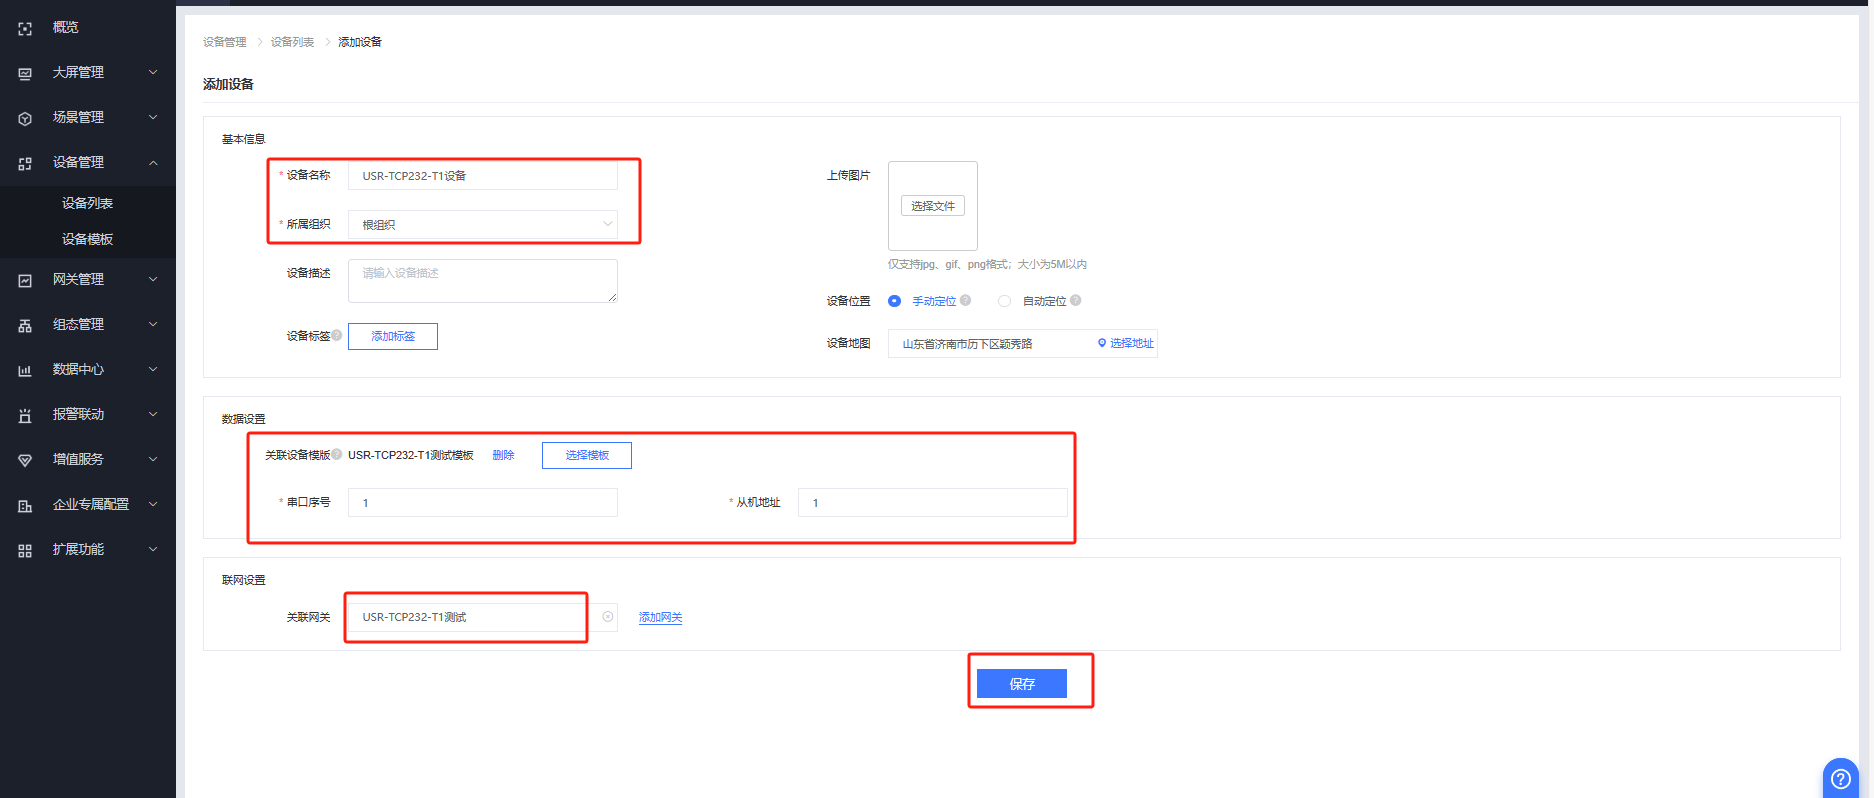Select the 手动定位 radio button
The image size is (1874, 798).
point(894,301)
